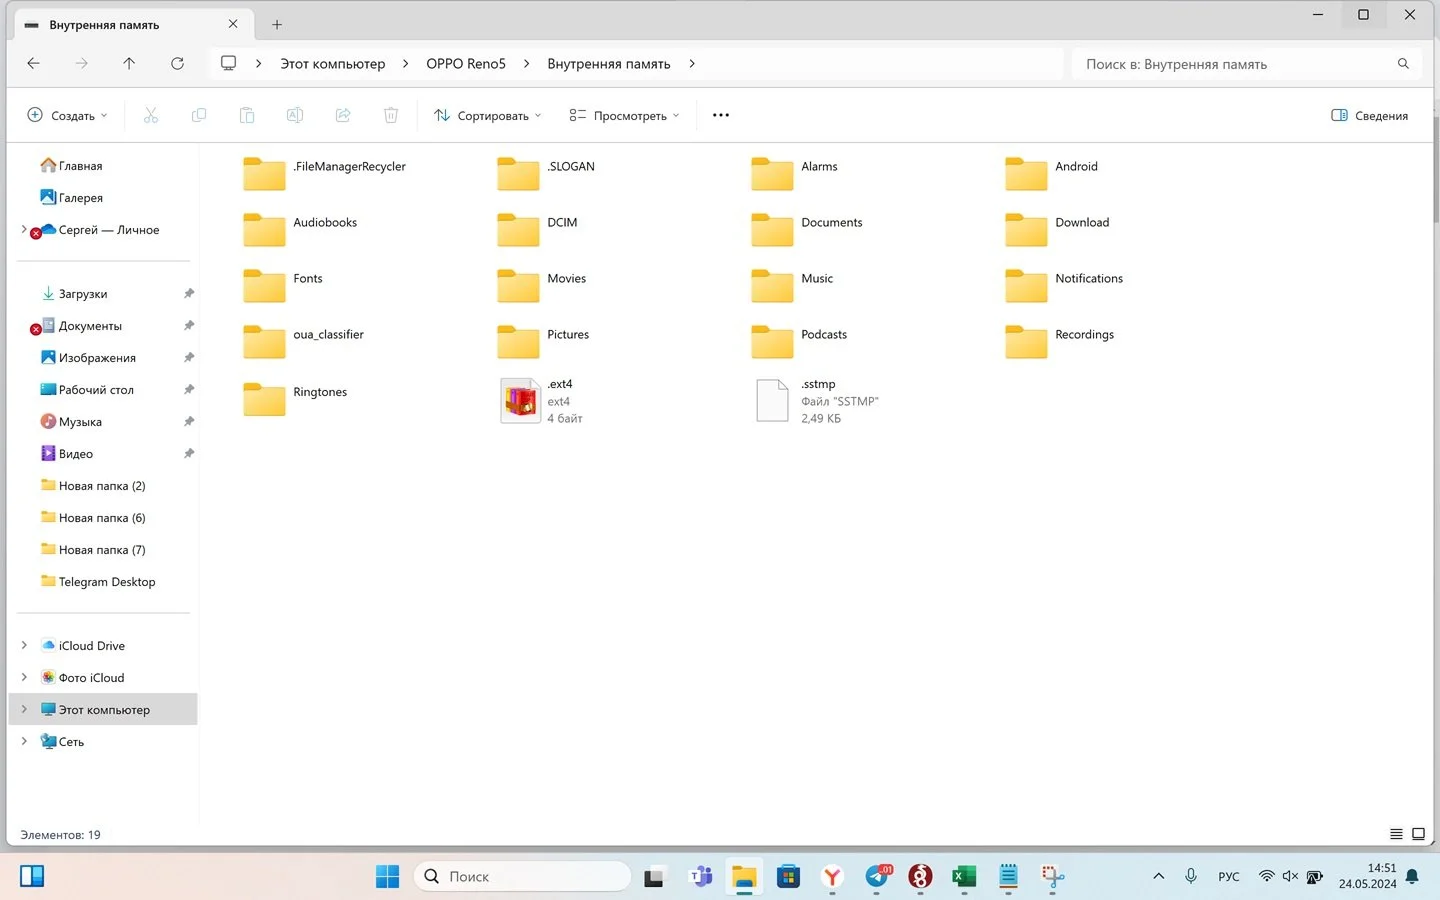Click the Rename icon in toolbar
The width and height of the screenshot is (1440, 900).
(295, 115)
